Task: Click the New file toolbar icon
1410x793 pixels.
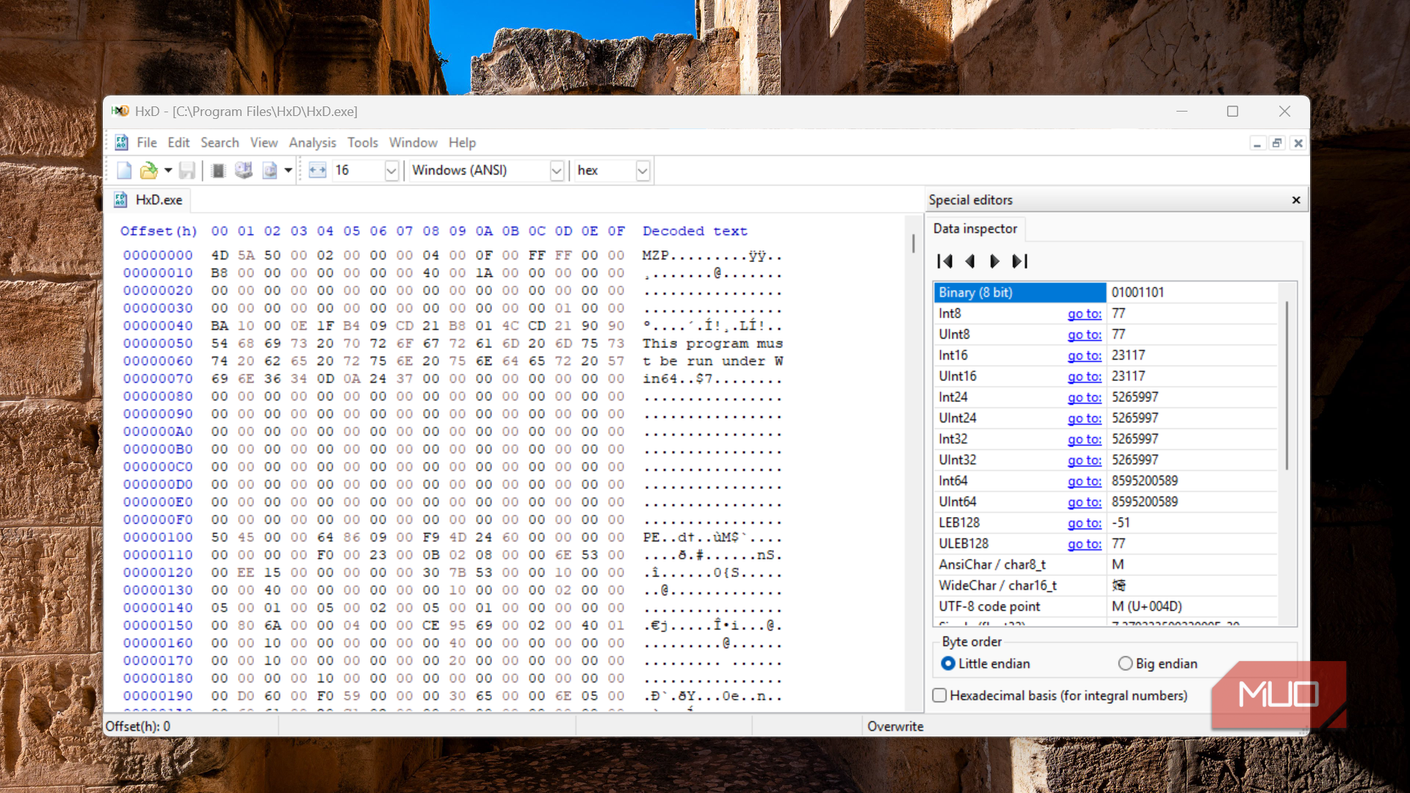Action: point(124,171)
